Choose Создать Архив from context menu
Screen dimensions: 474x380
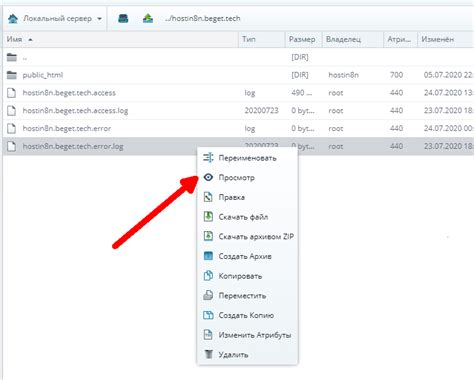(x=247, y=256)
